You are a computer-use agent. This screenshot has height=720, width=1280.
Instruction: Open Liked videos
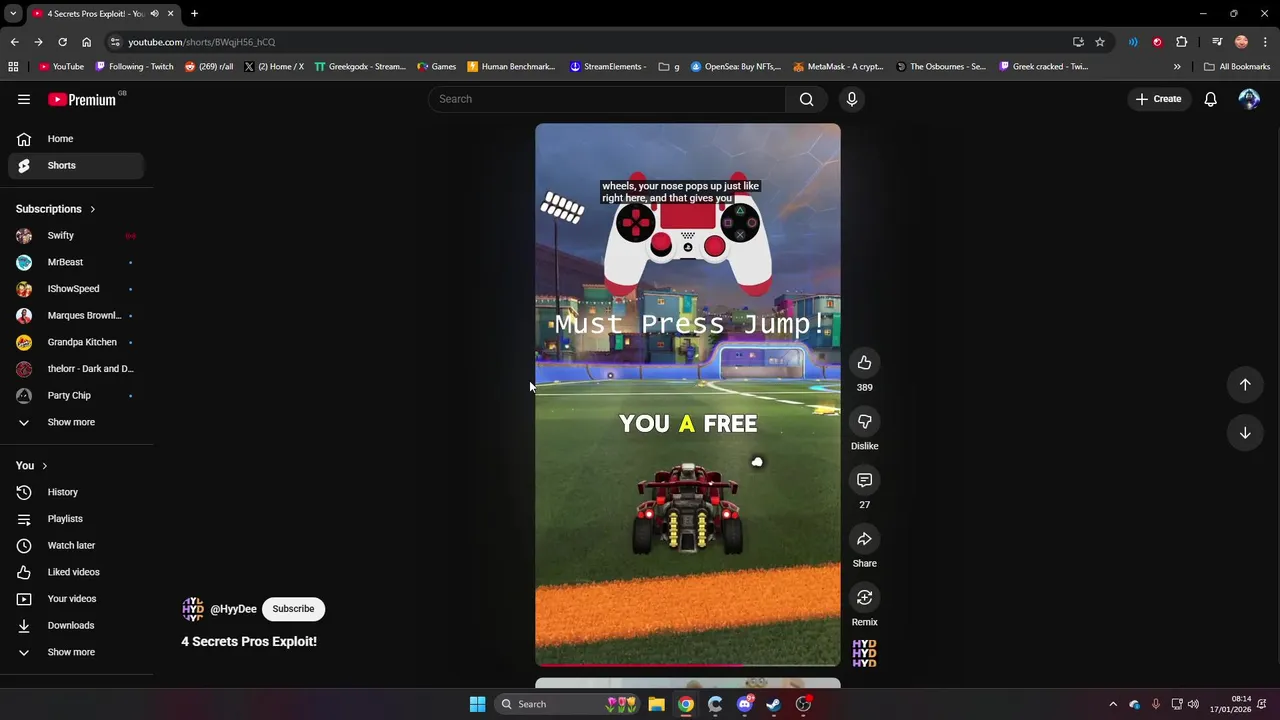tap(76, 572)
